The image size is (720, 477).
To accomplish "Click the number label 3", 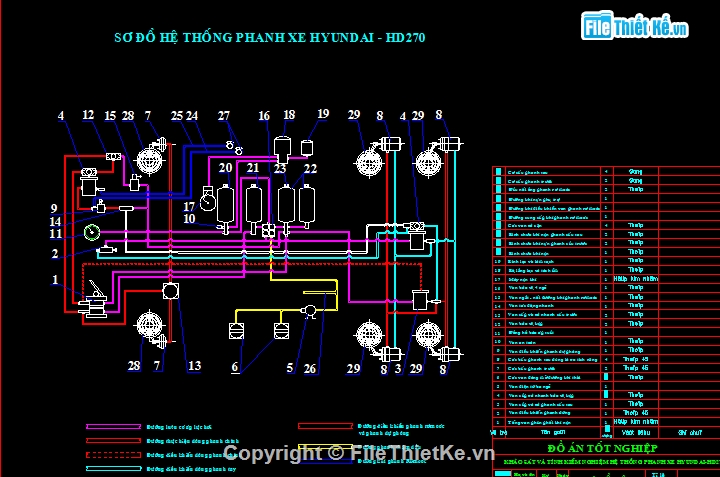I will click(x=398, y=368).
